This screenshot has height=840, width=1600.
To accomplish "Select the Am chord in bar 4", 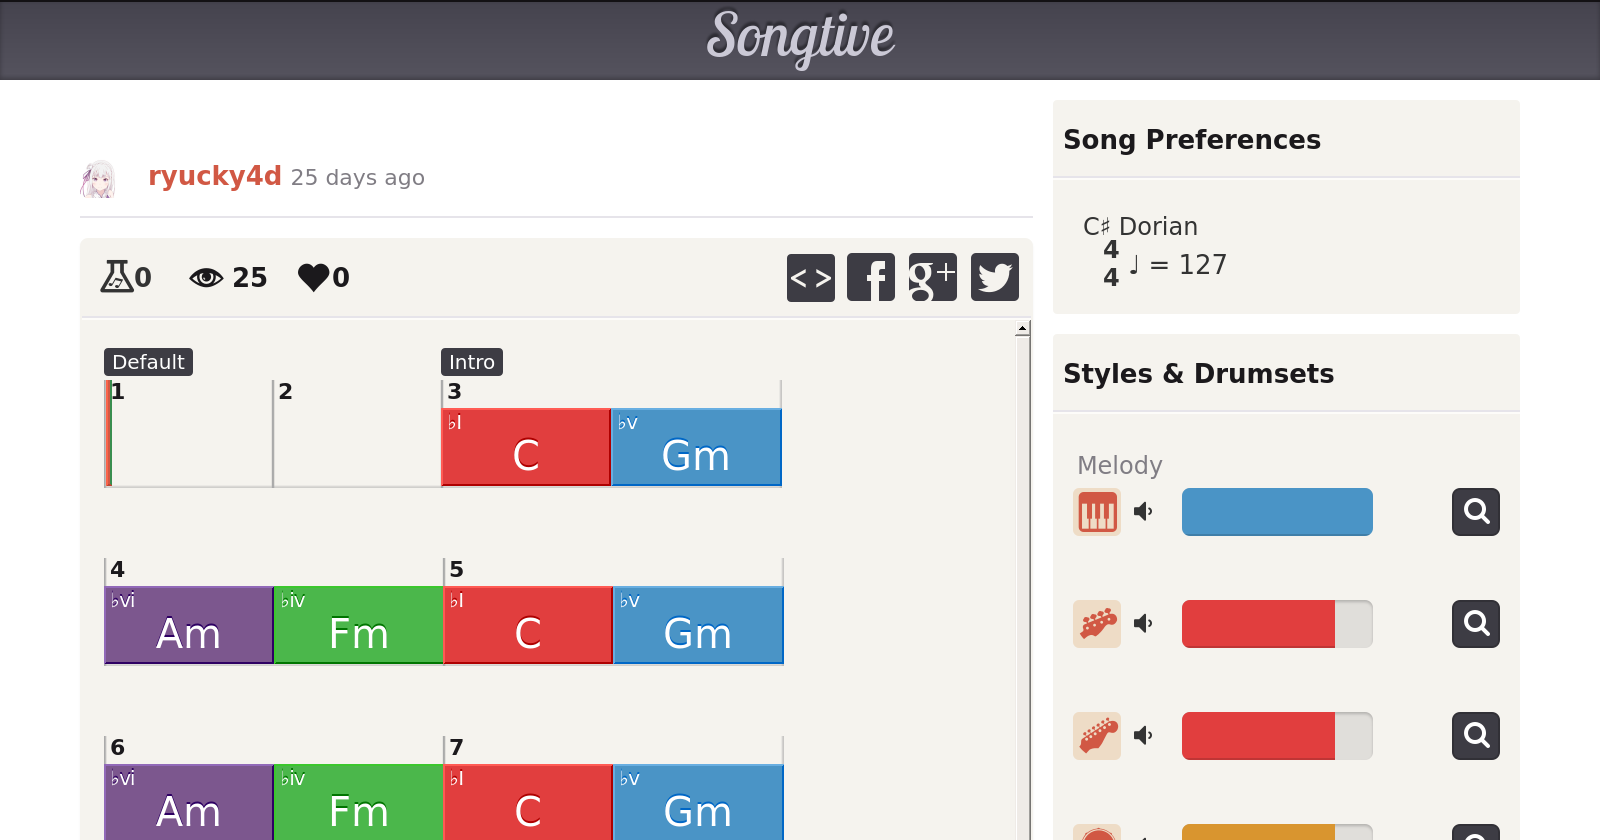I will click(x=189, y=625).
